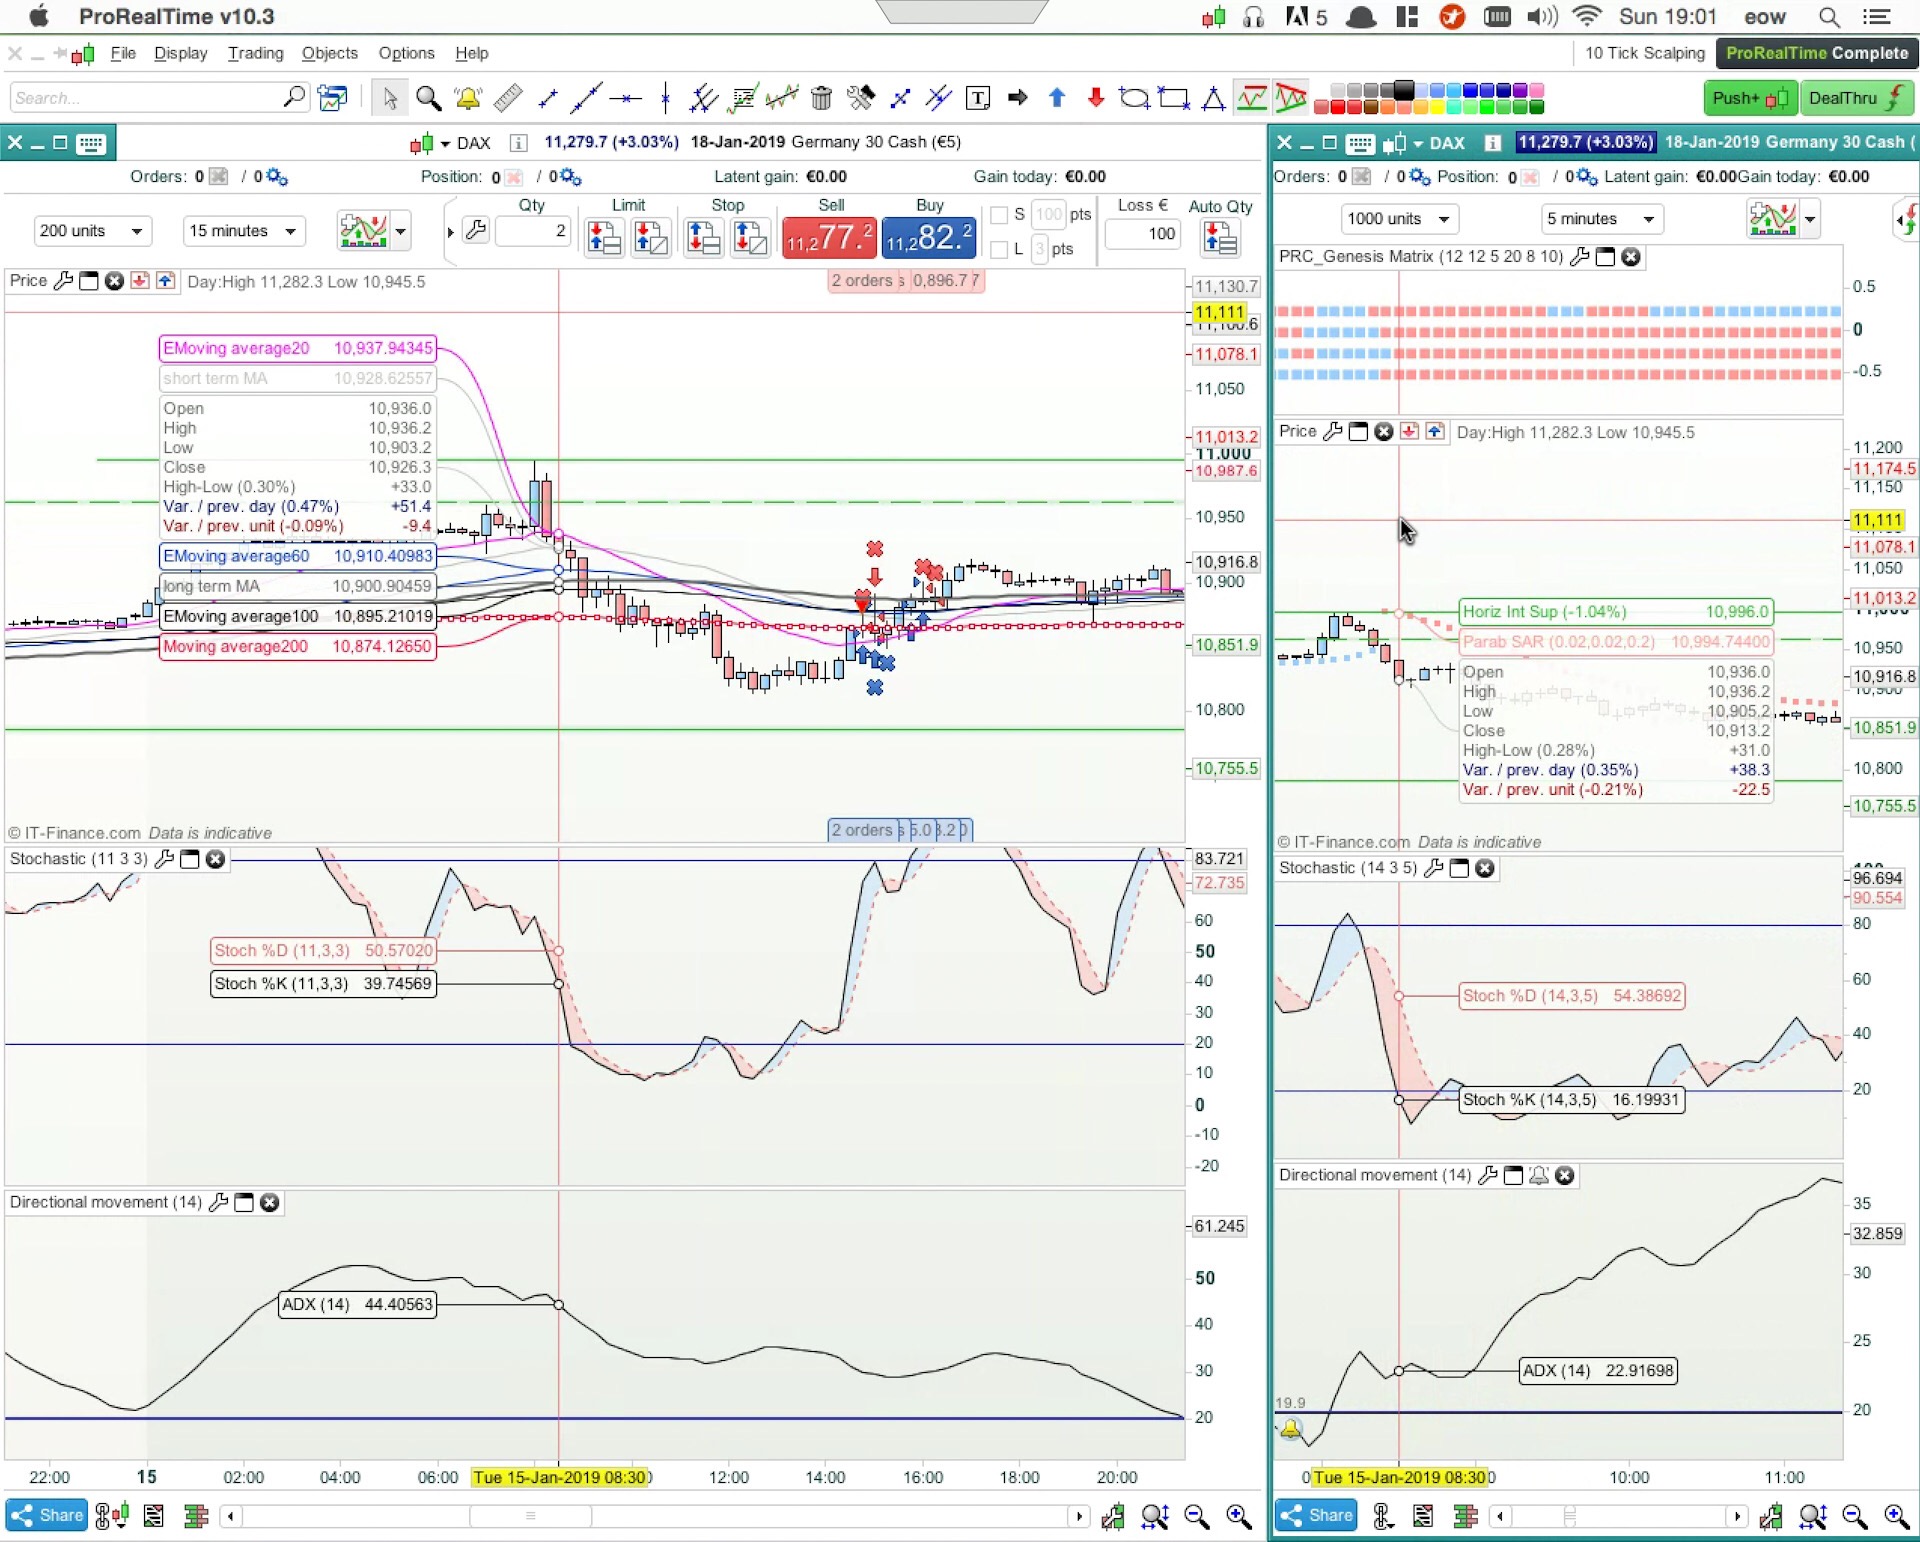Open the Options menu

(x=406, y=54)
